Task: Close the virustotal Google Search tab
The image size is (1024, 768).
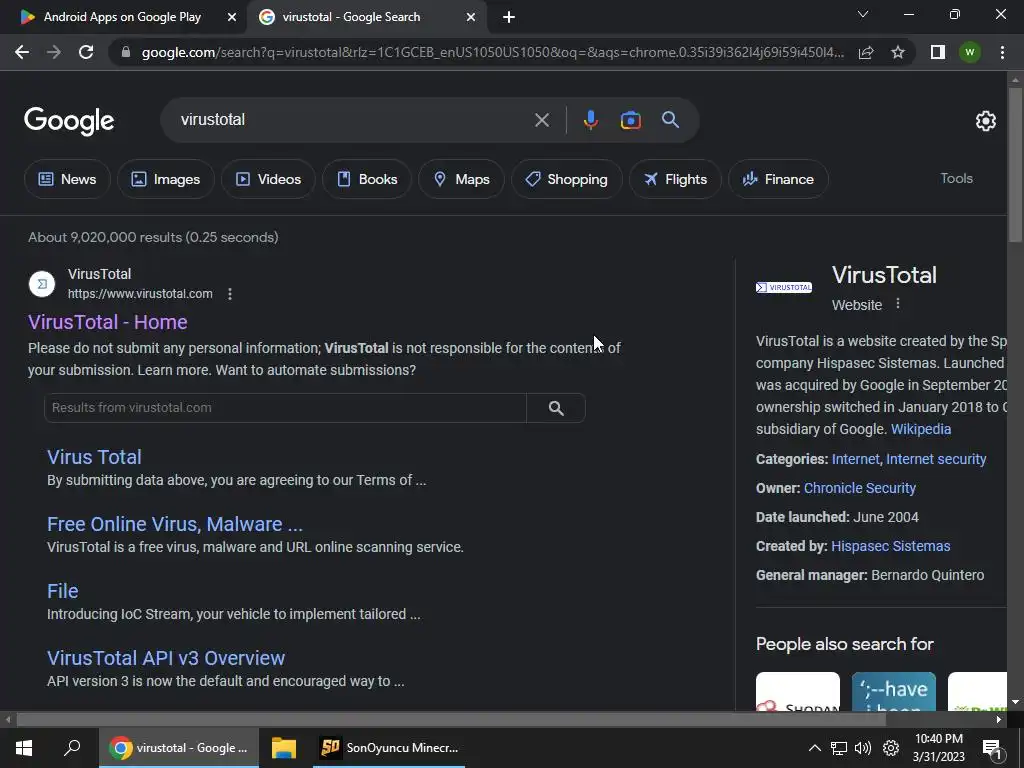Action: (471, 17)
